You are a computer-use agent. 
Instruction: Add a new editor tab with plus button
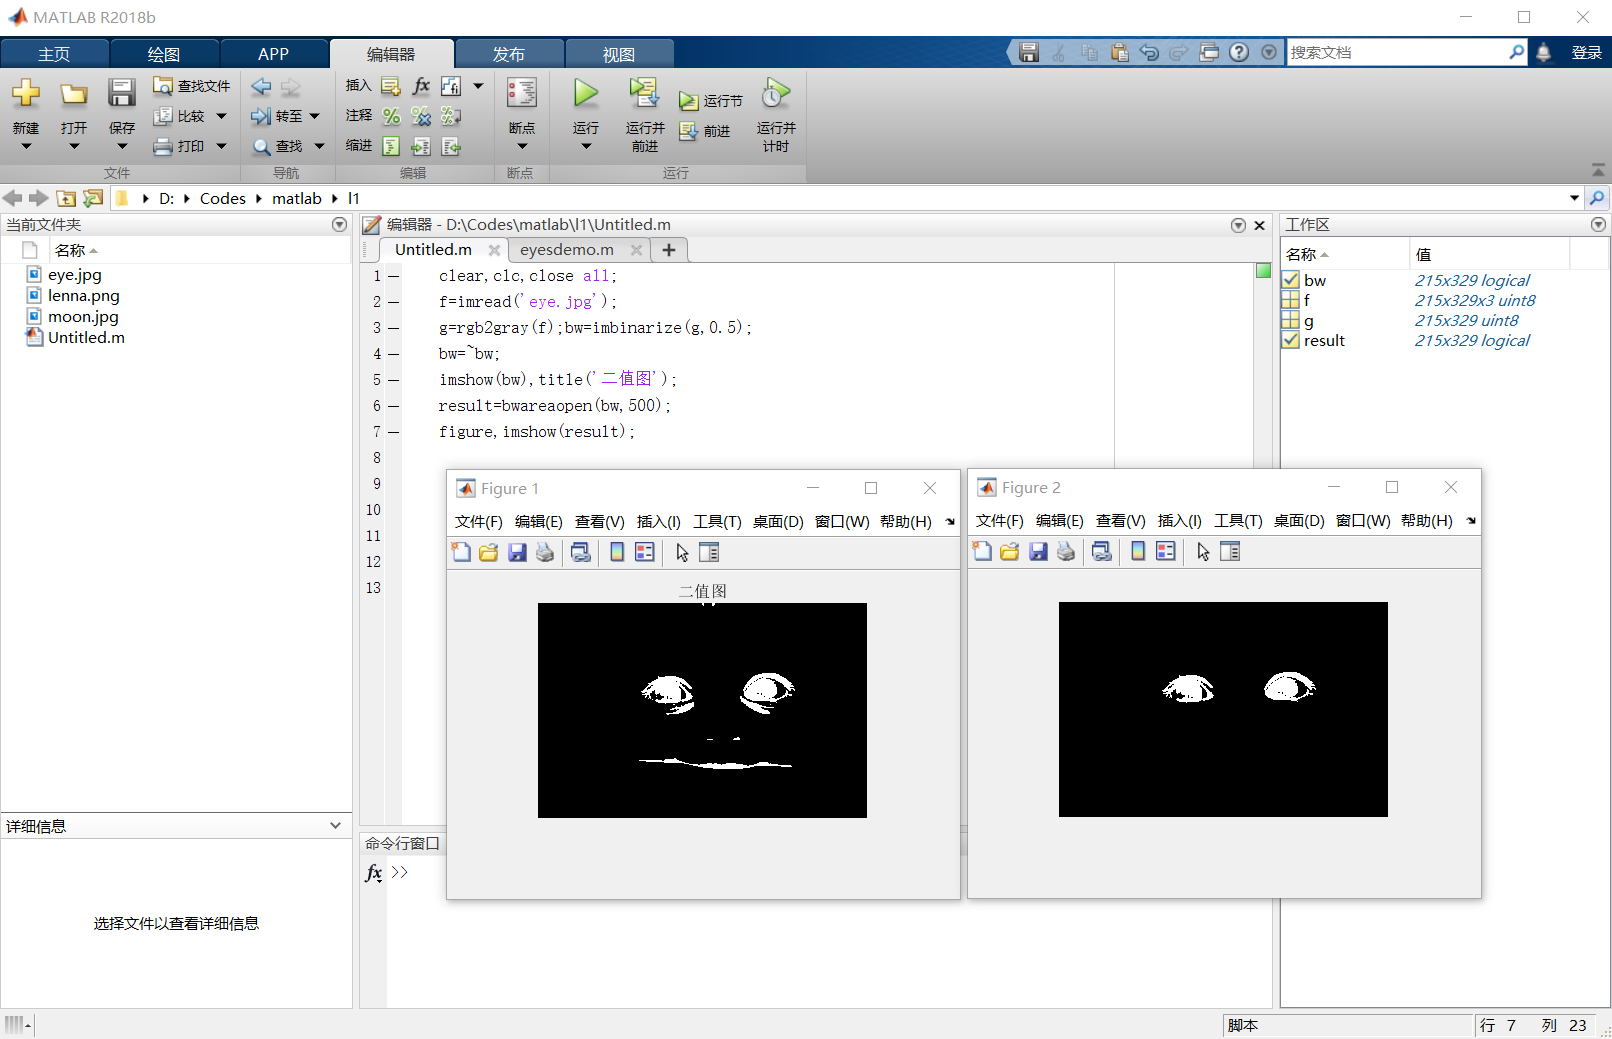[x=669, y=250]
